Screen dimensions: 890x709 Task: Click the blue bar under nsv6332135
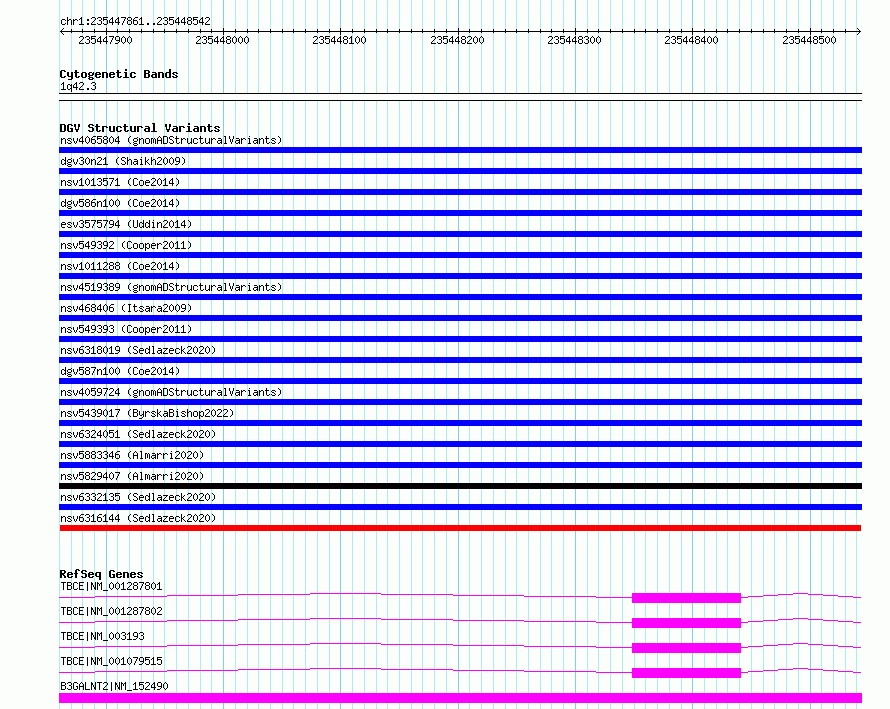point(460,507)
